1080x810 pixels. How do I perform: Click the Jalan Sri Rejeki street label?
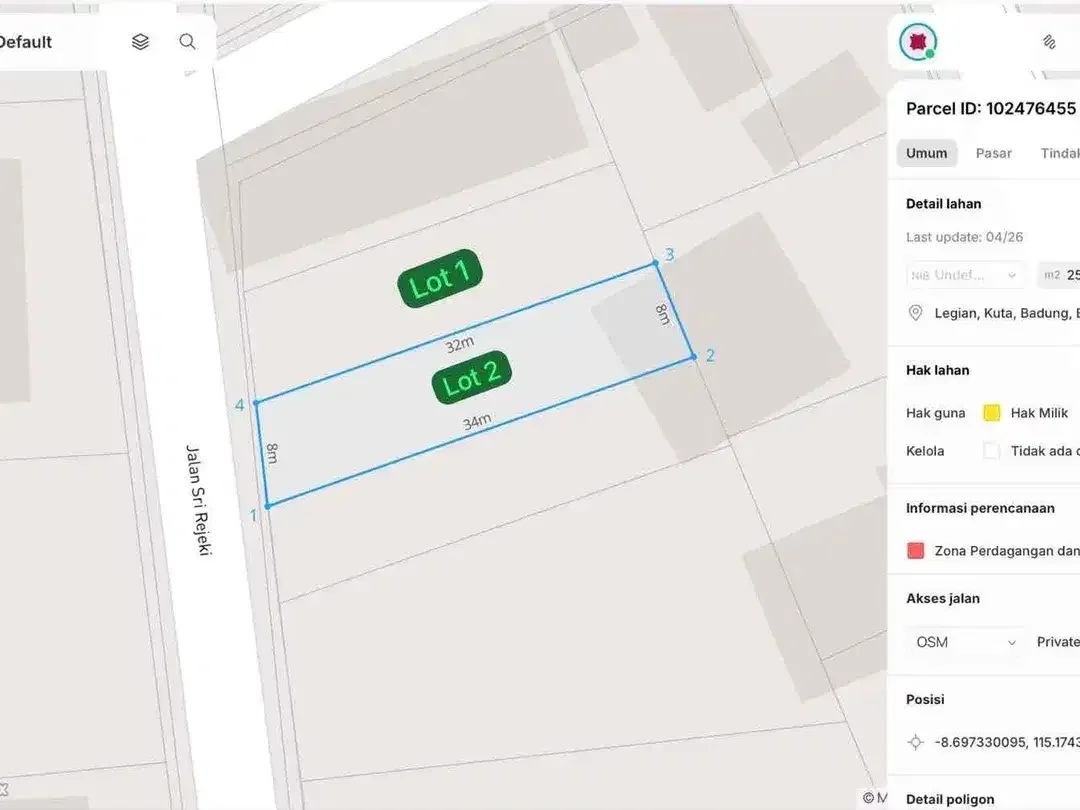pyautogui.click(x=198, y=500)
